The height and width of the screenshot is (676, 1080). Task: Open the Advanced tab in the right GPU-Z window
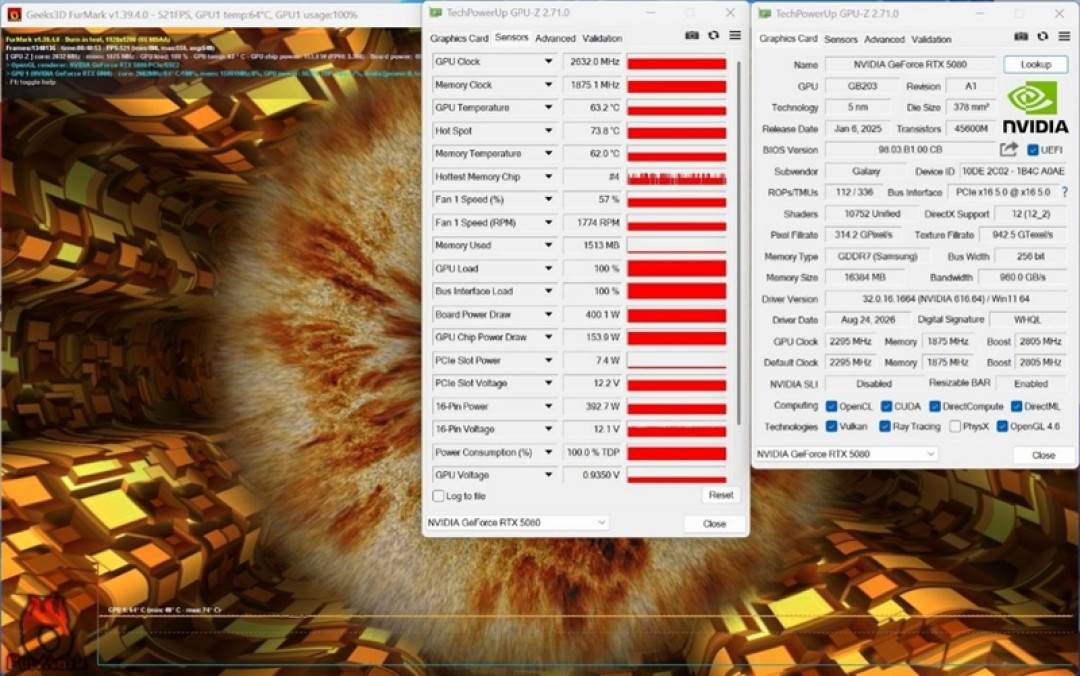[x=884, y=39]
